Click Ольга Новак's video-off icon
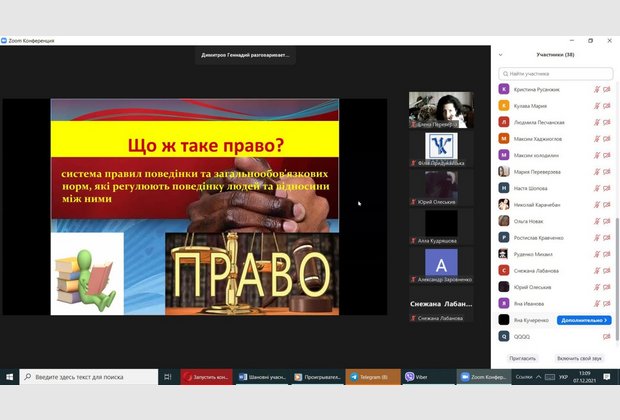 tap(607, 221)
